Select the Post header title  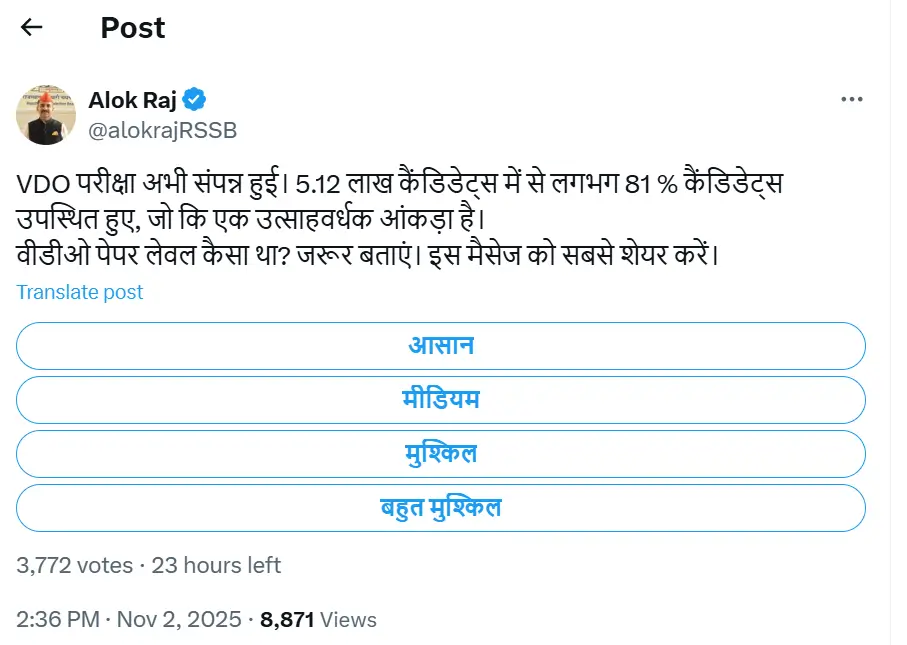point(131,28)
